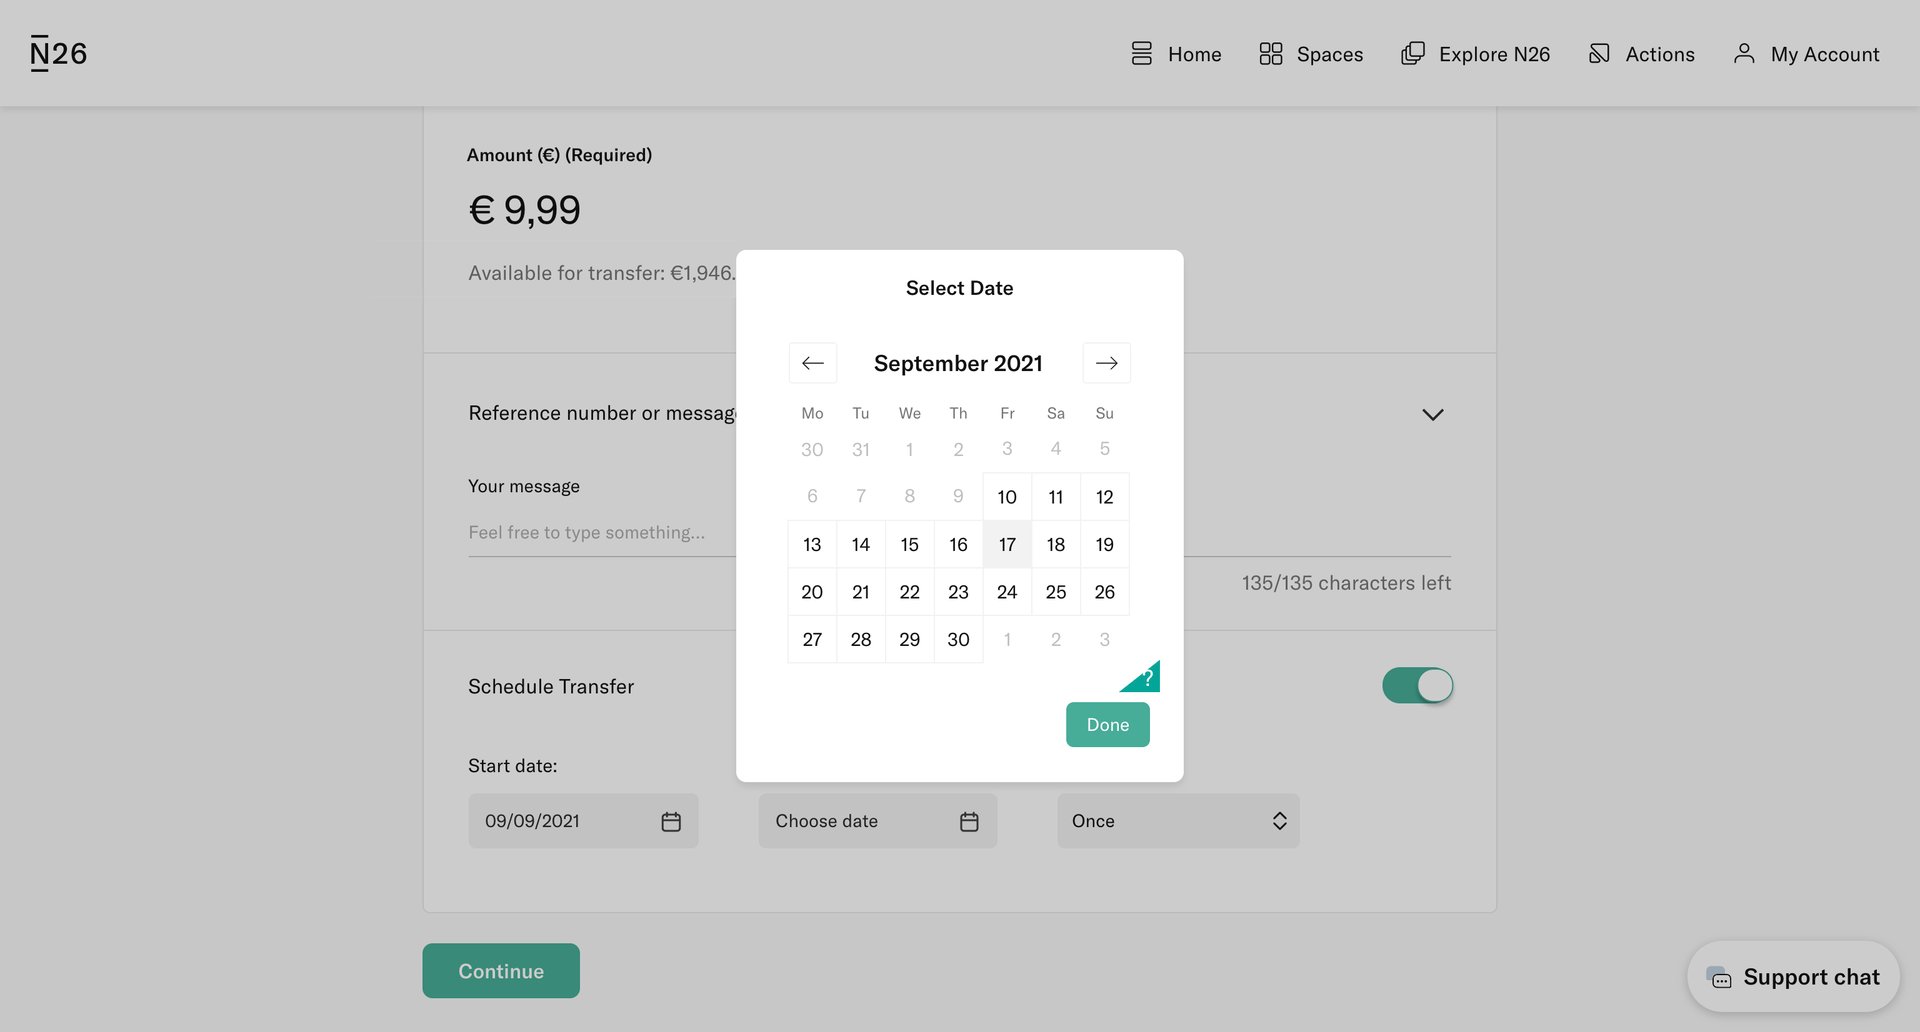The width and height of the screenshot is (1920, 1032).
Task: Disable the Schedule Transfer toggle
Action: click(1417, 686)
